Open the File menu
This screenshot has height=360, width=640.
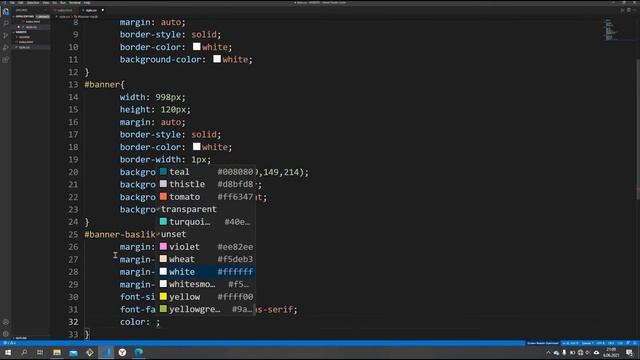(x=12, y=3)
